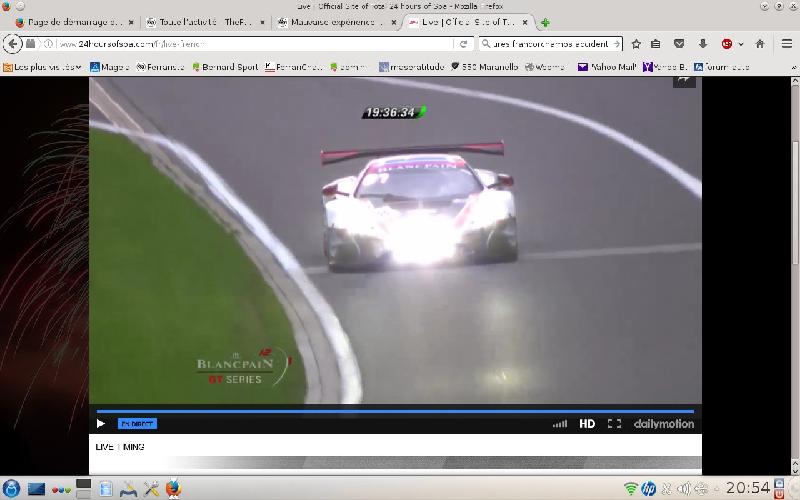Switch virtual desktop using the pager
Image resolution: width=800 pixels, height=500 pixels.
click(x=83, y=488)
